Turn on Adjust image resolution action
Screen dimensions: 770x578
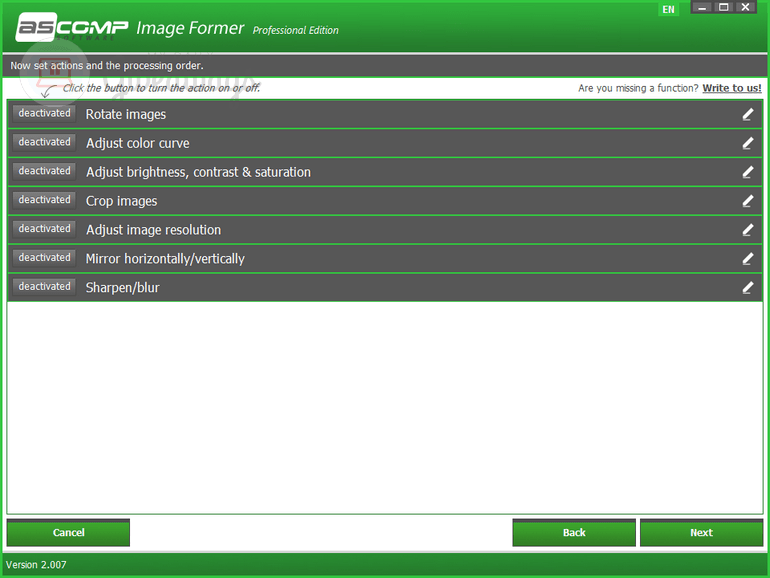[44, 229]
